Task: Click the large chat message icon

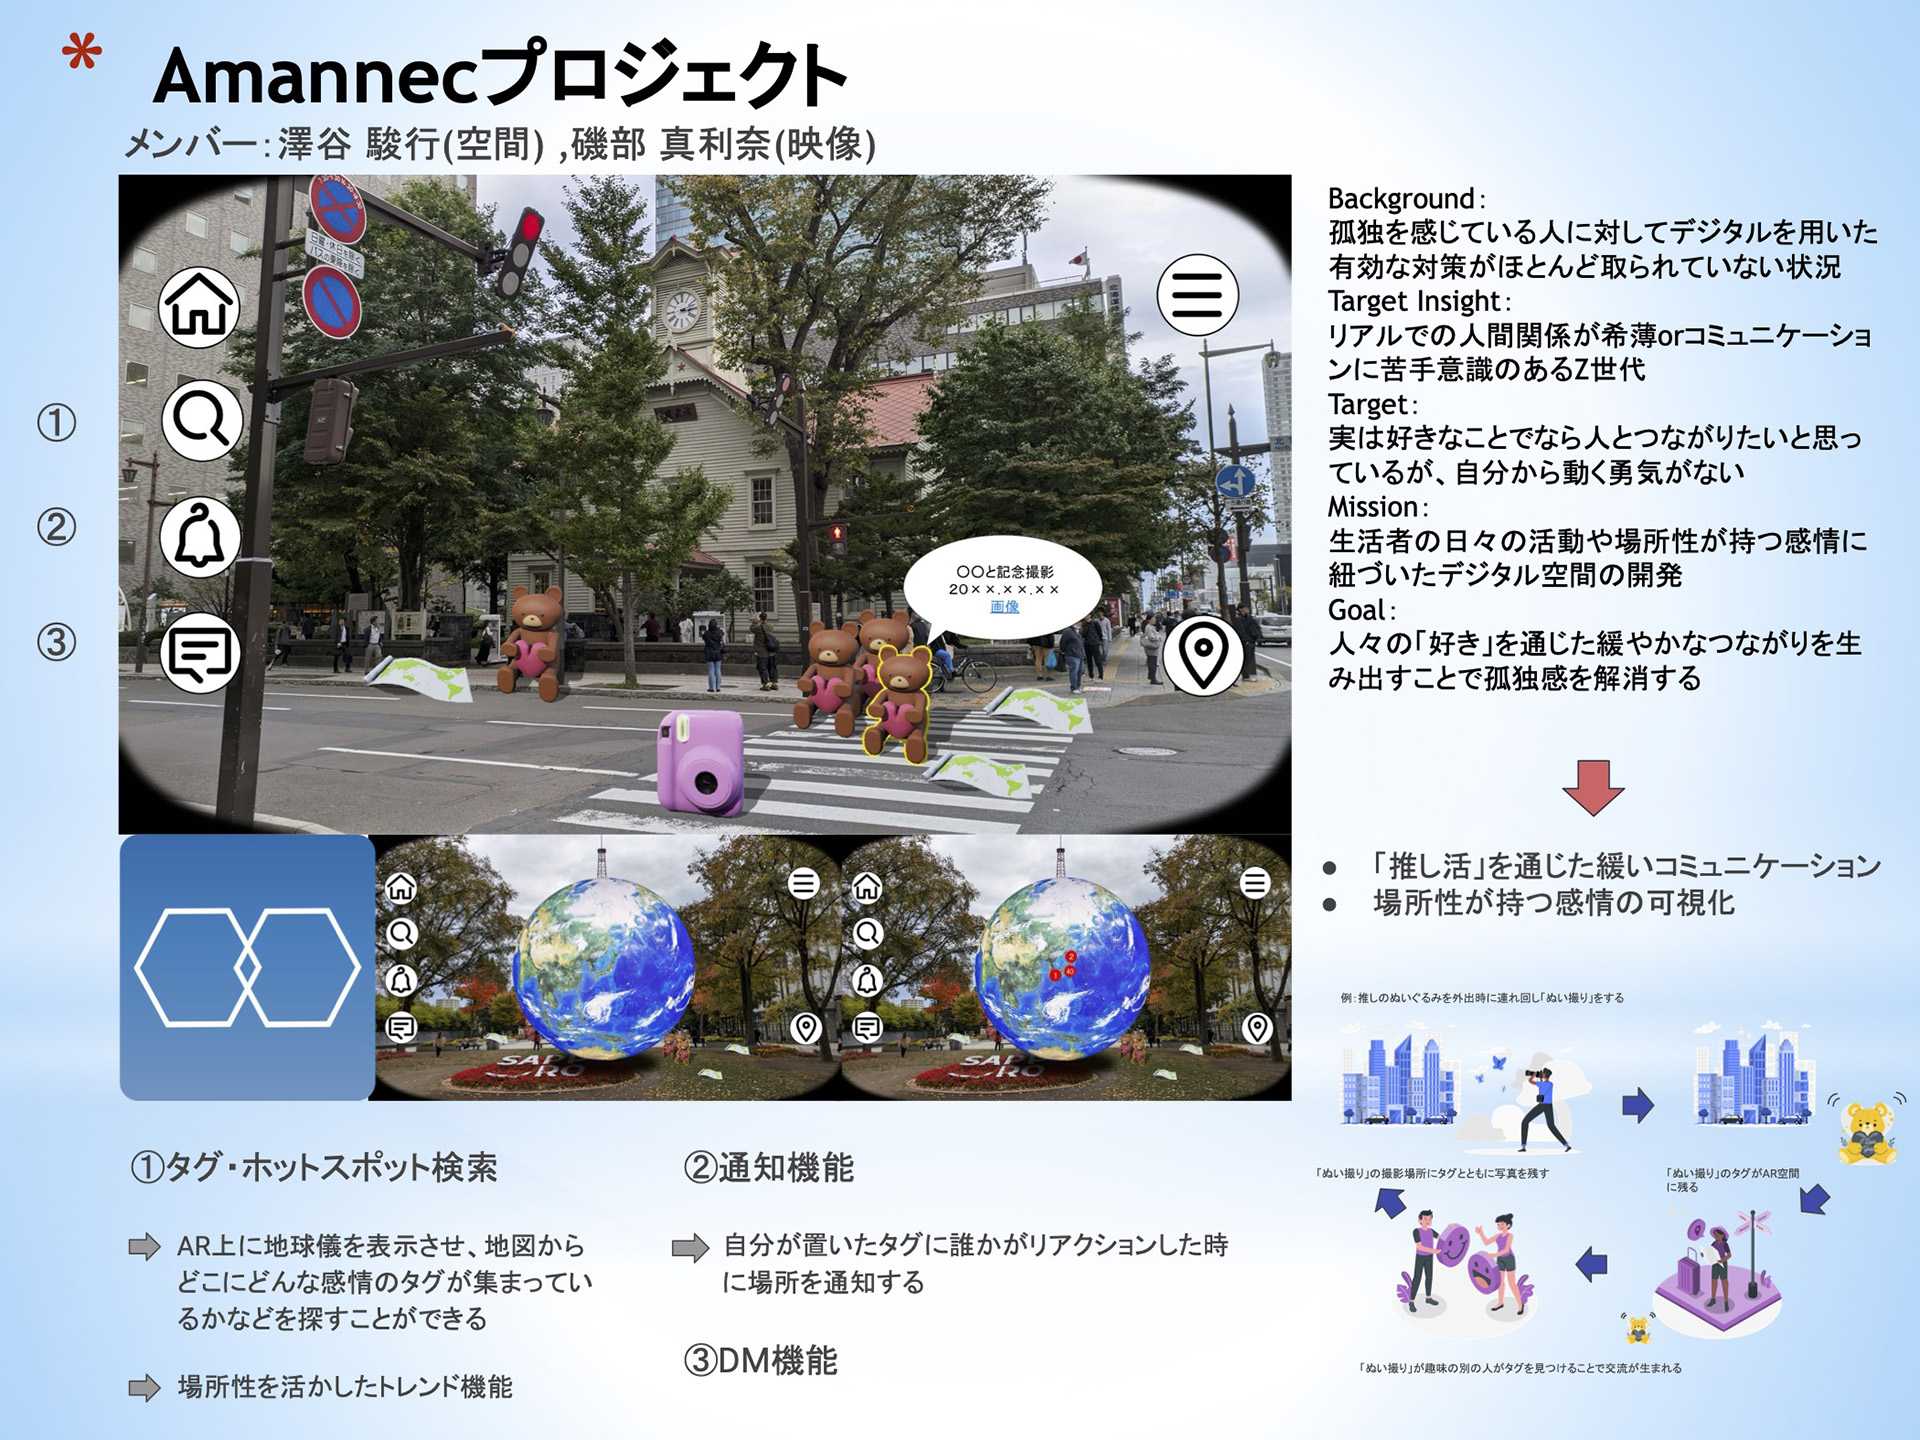Action: click(200, 653)
